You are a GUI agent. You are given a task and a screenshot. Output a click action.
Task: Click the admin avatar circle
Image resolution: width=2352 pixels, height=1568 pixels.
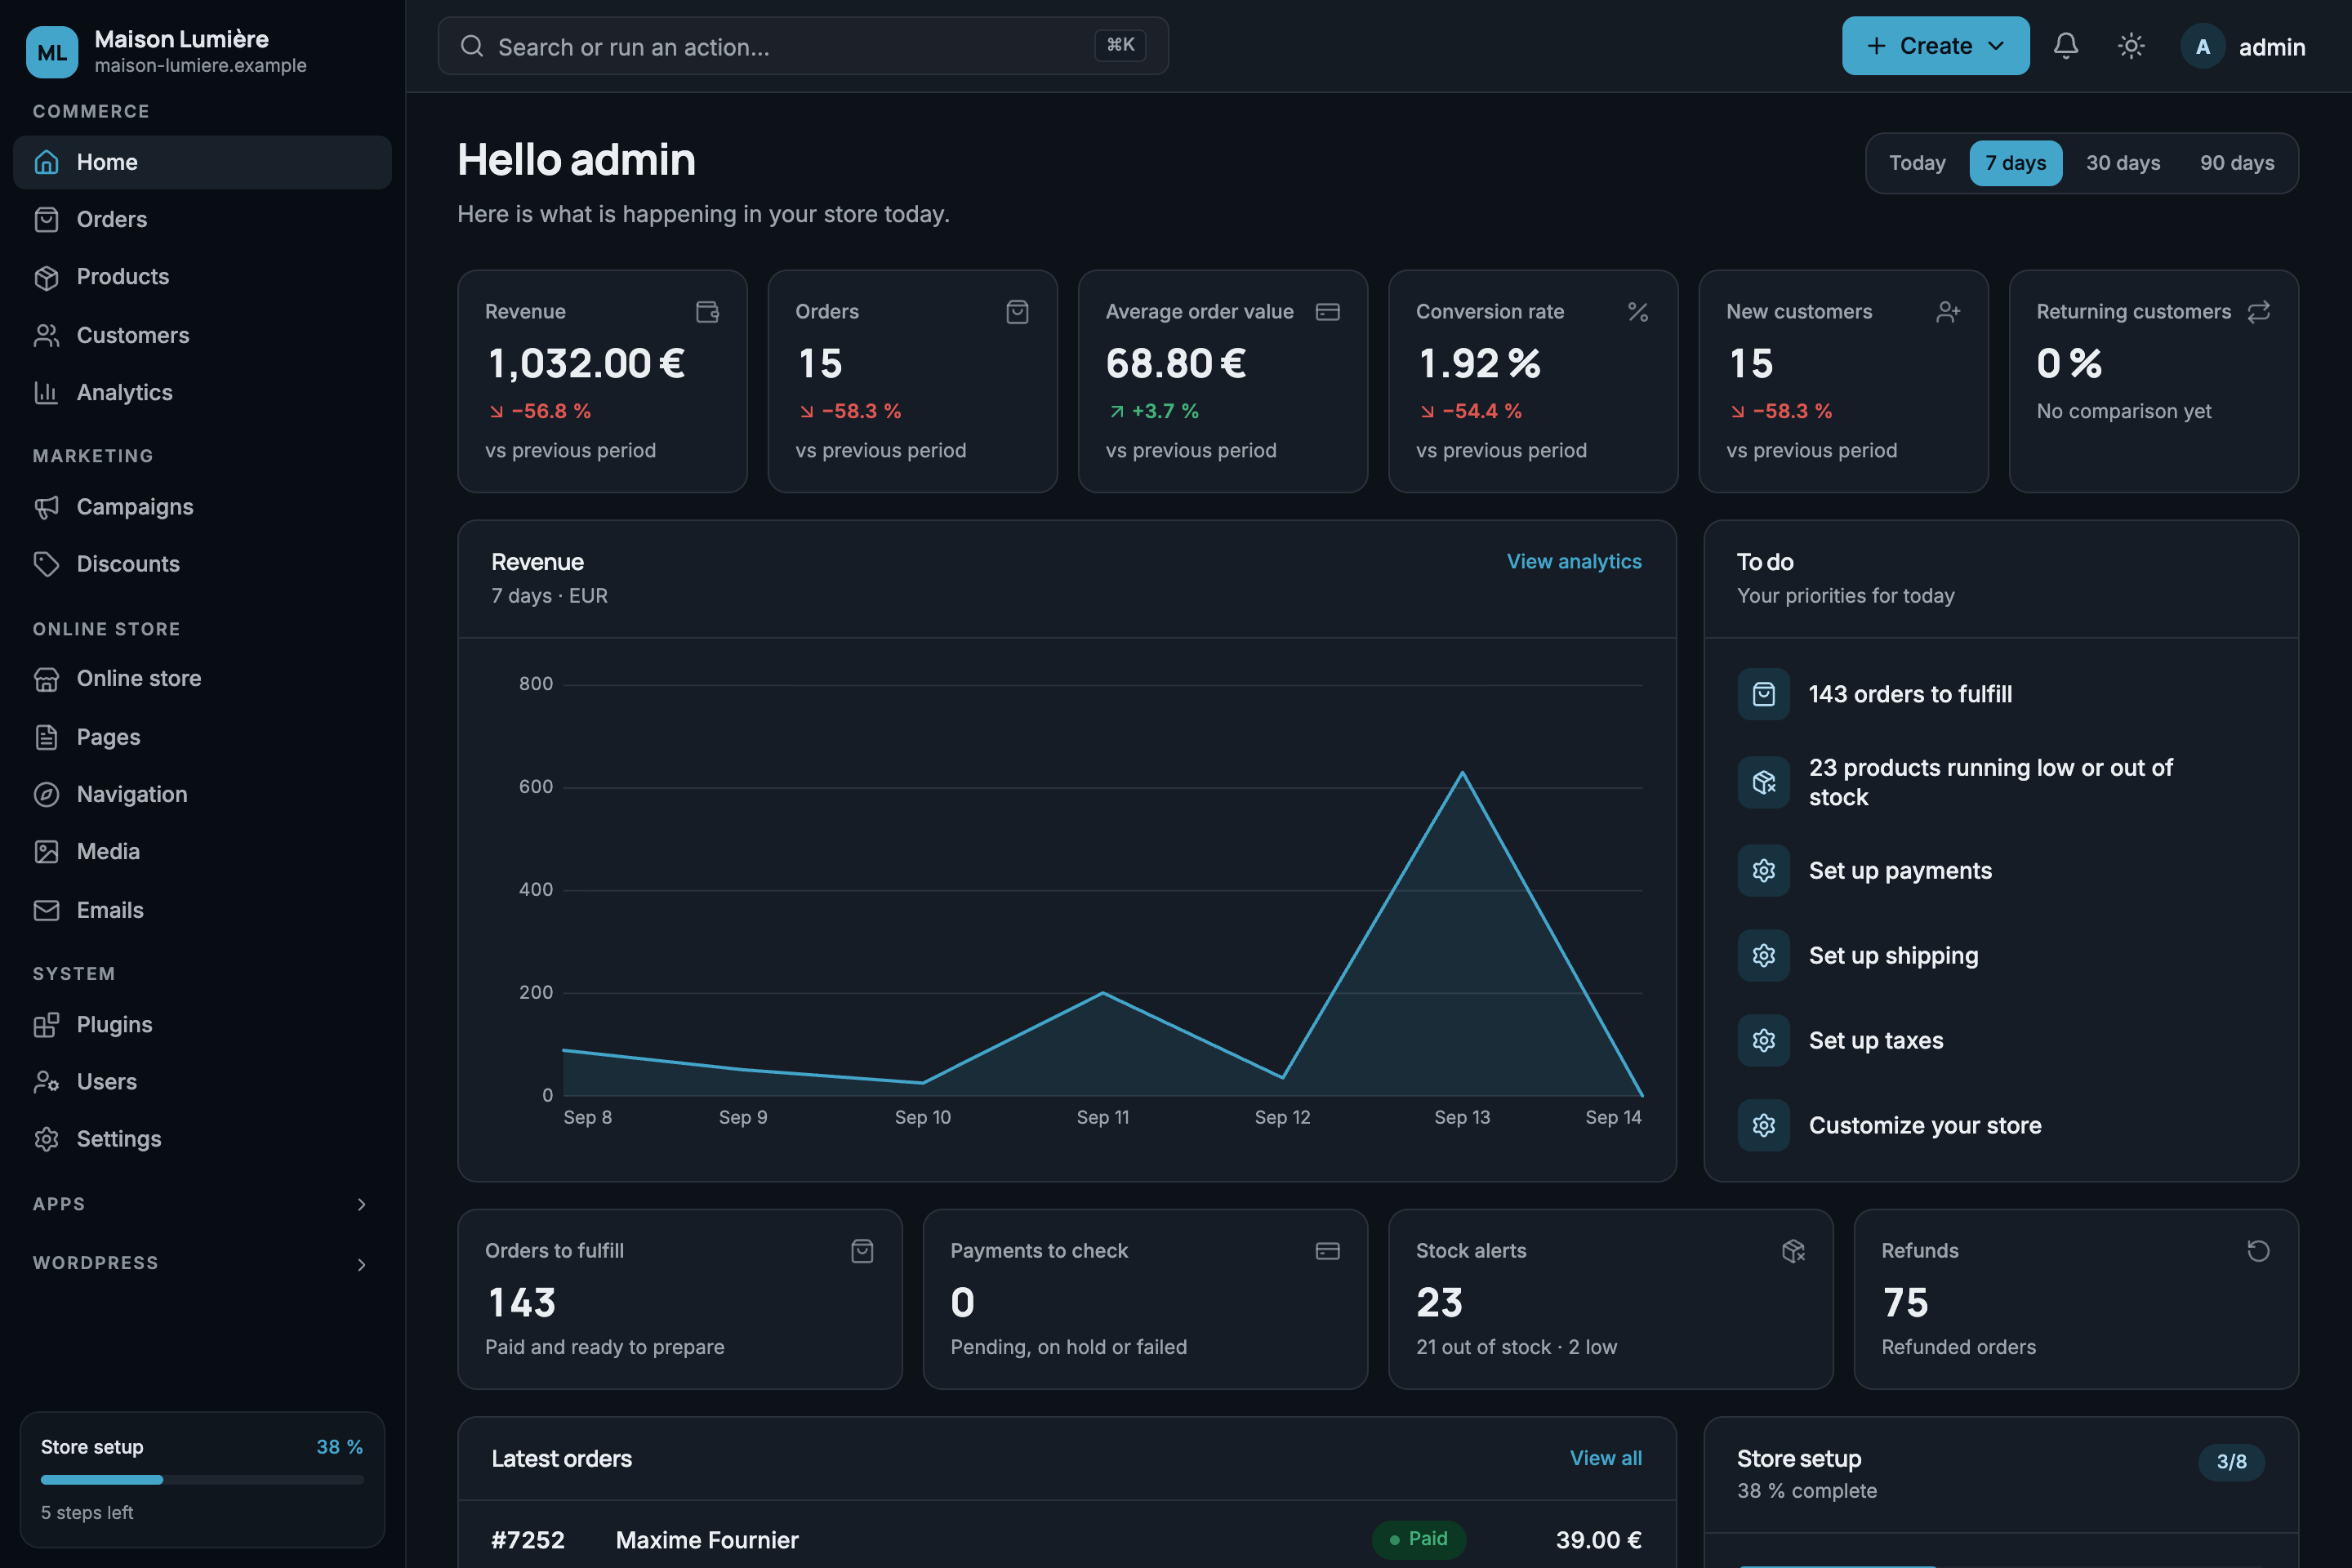(x=2202, y=46)
